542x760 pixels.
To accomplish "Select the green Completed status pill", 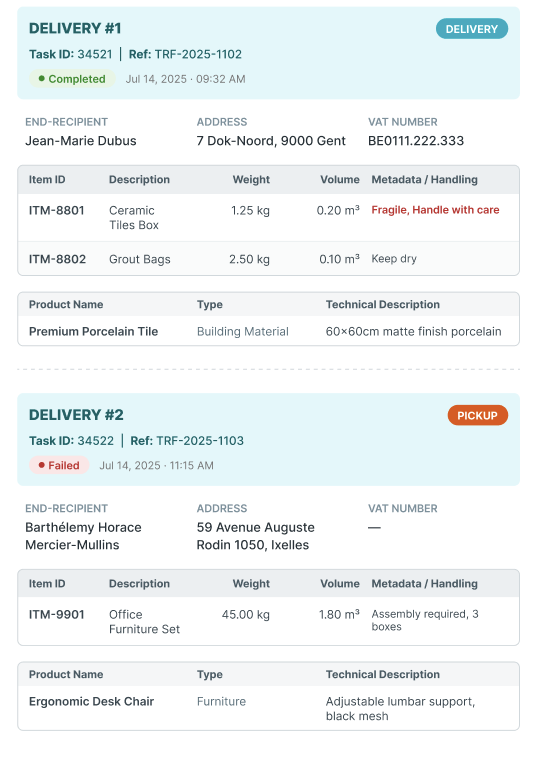I will (x=72, y=79).
